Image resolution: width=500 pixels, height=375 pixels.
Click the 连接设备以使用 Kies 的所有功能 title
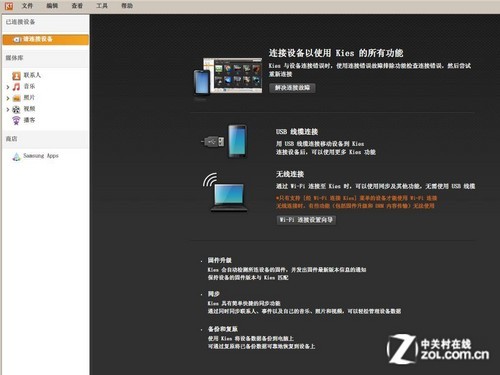coord(336,53)
